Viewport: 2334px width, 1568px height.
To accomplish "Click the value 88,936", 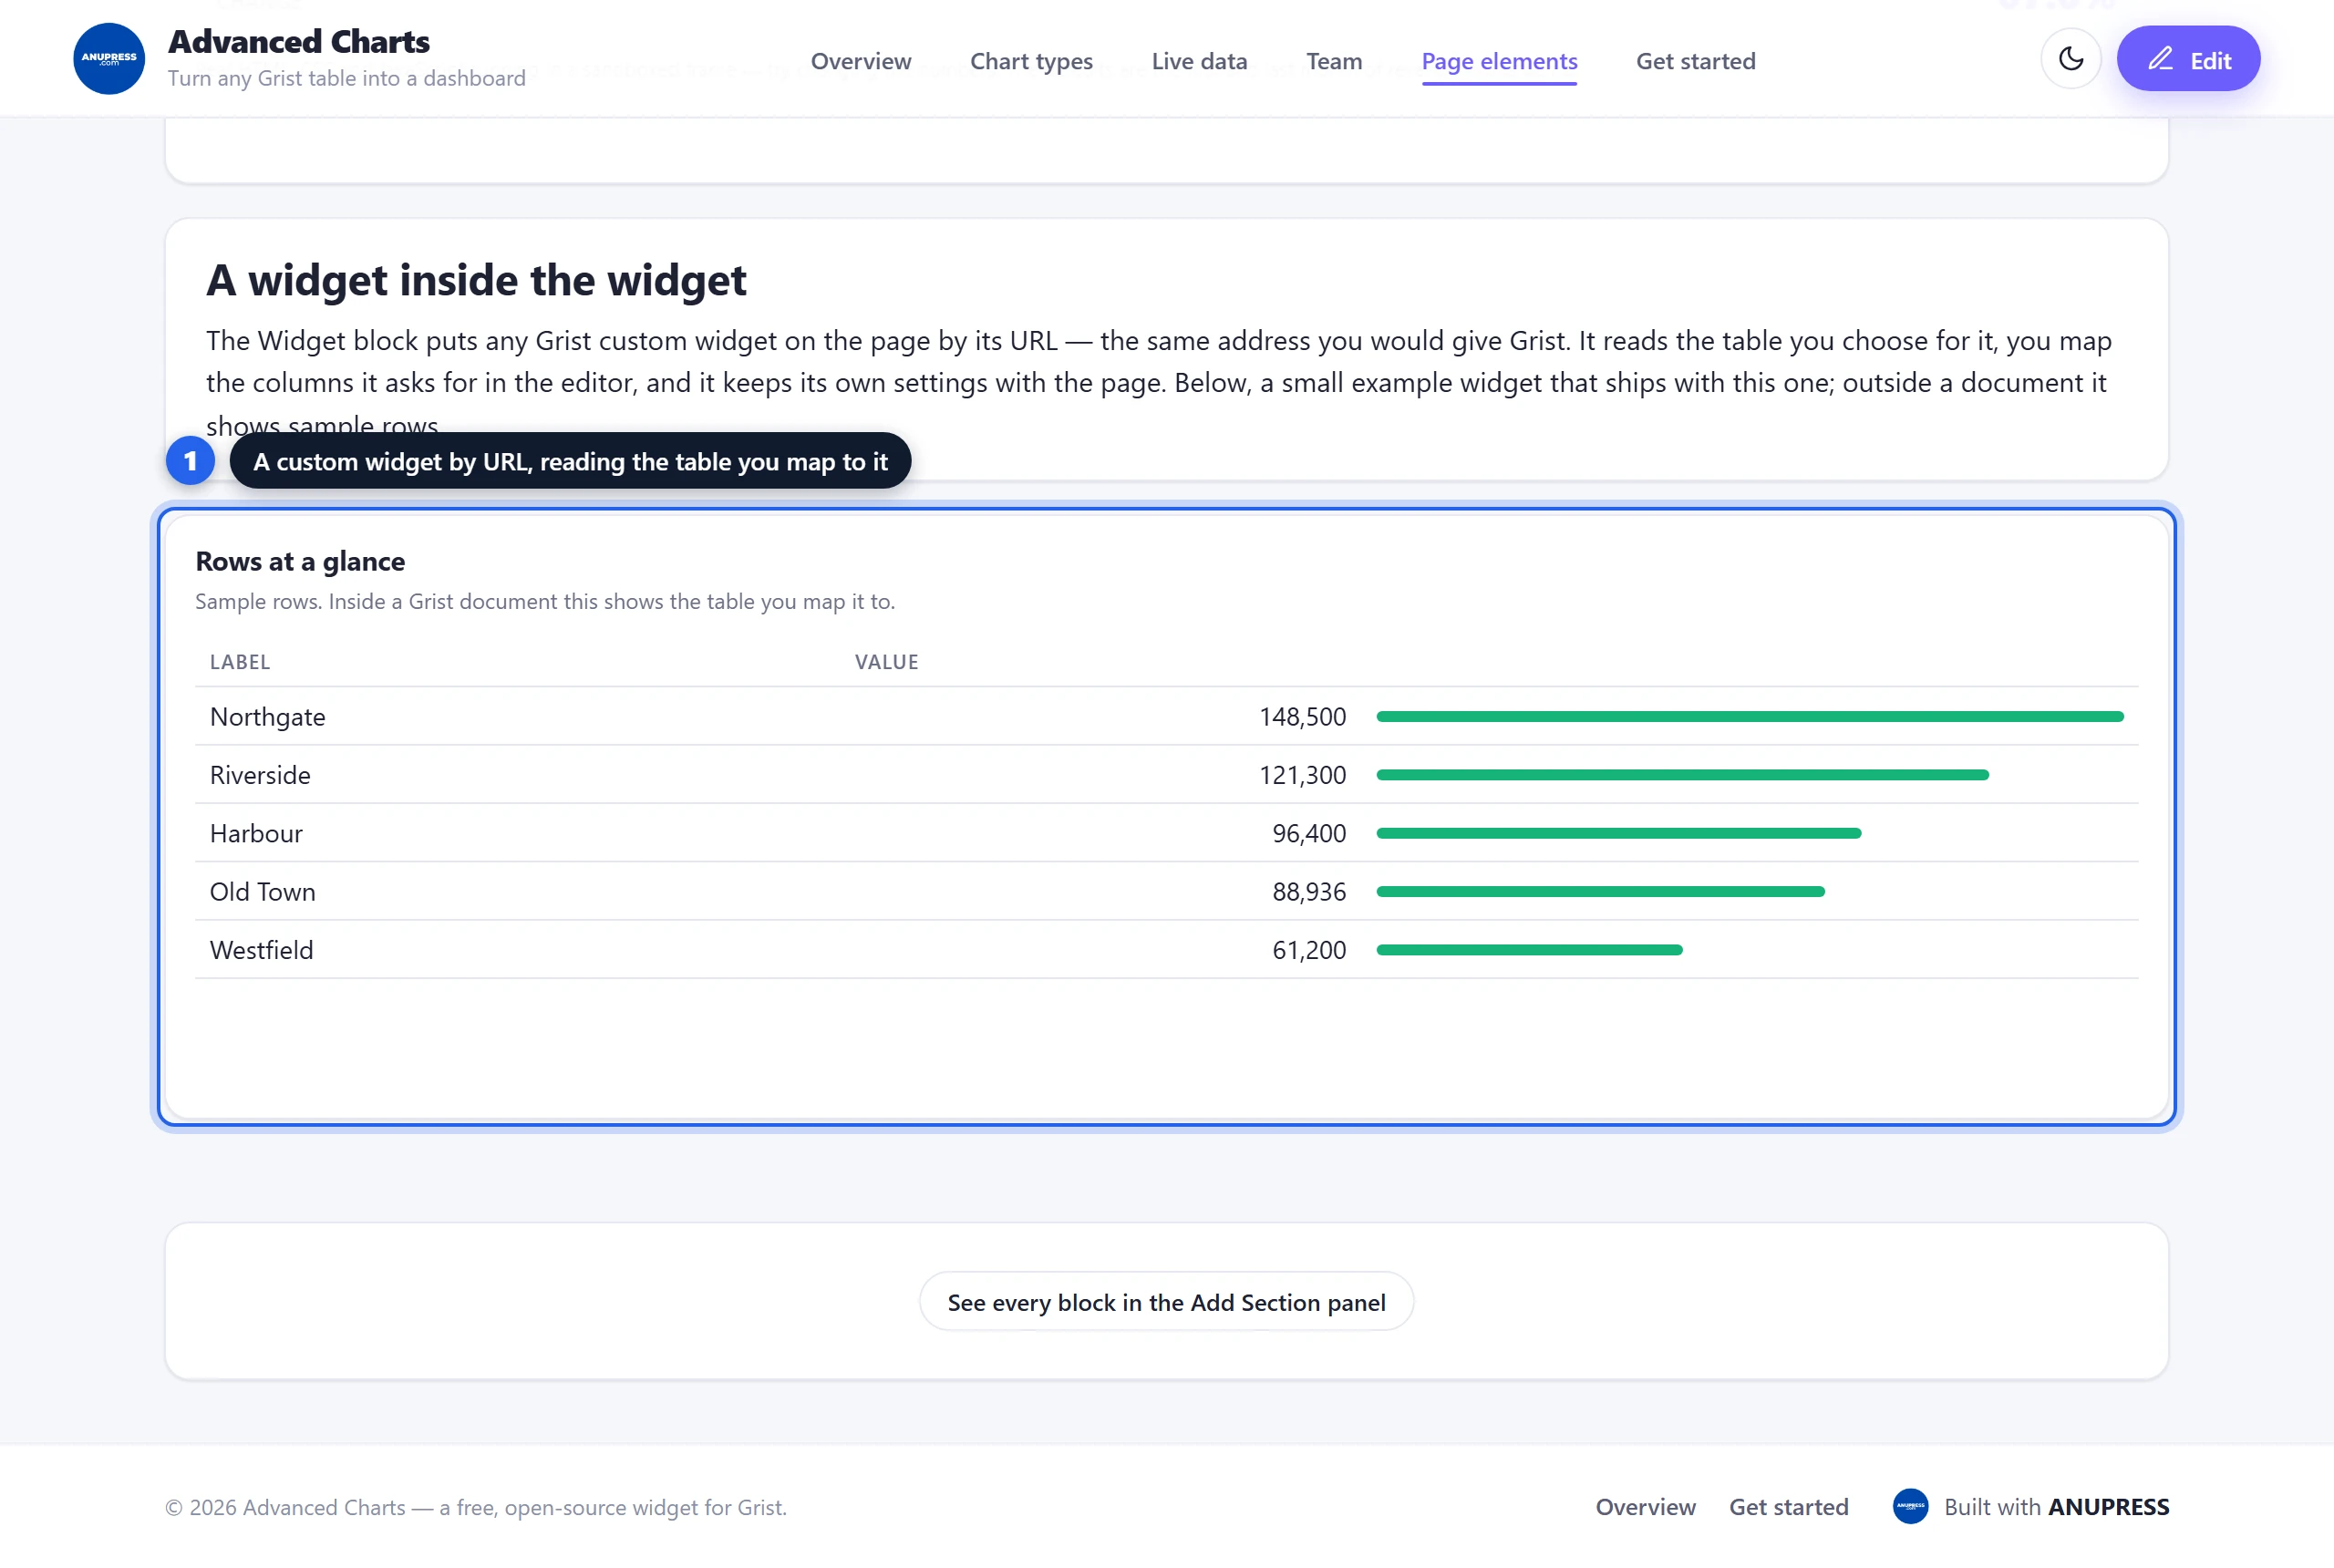I will (x=1309, y=892).
